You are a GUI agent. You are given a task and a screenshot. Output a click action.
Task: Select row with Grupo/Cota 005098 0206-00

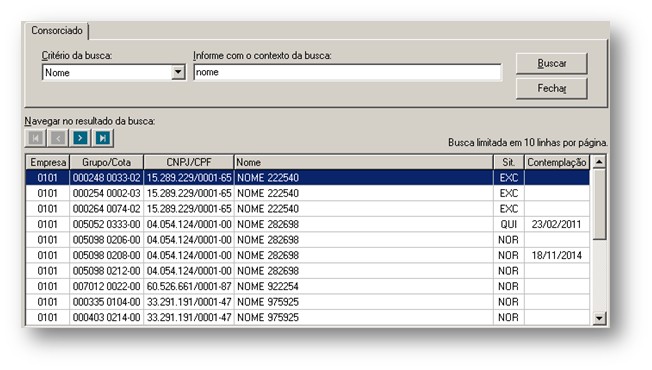(308, 240)
